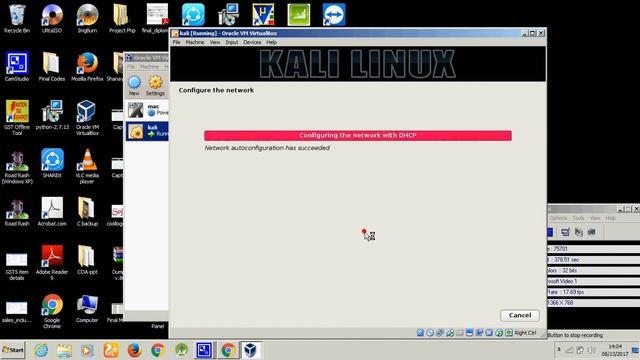This screenshot has width=640, height=360.
Task: Click the network adapter icon in VM status bar
Action: (449, 333)
